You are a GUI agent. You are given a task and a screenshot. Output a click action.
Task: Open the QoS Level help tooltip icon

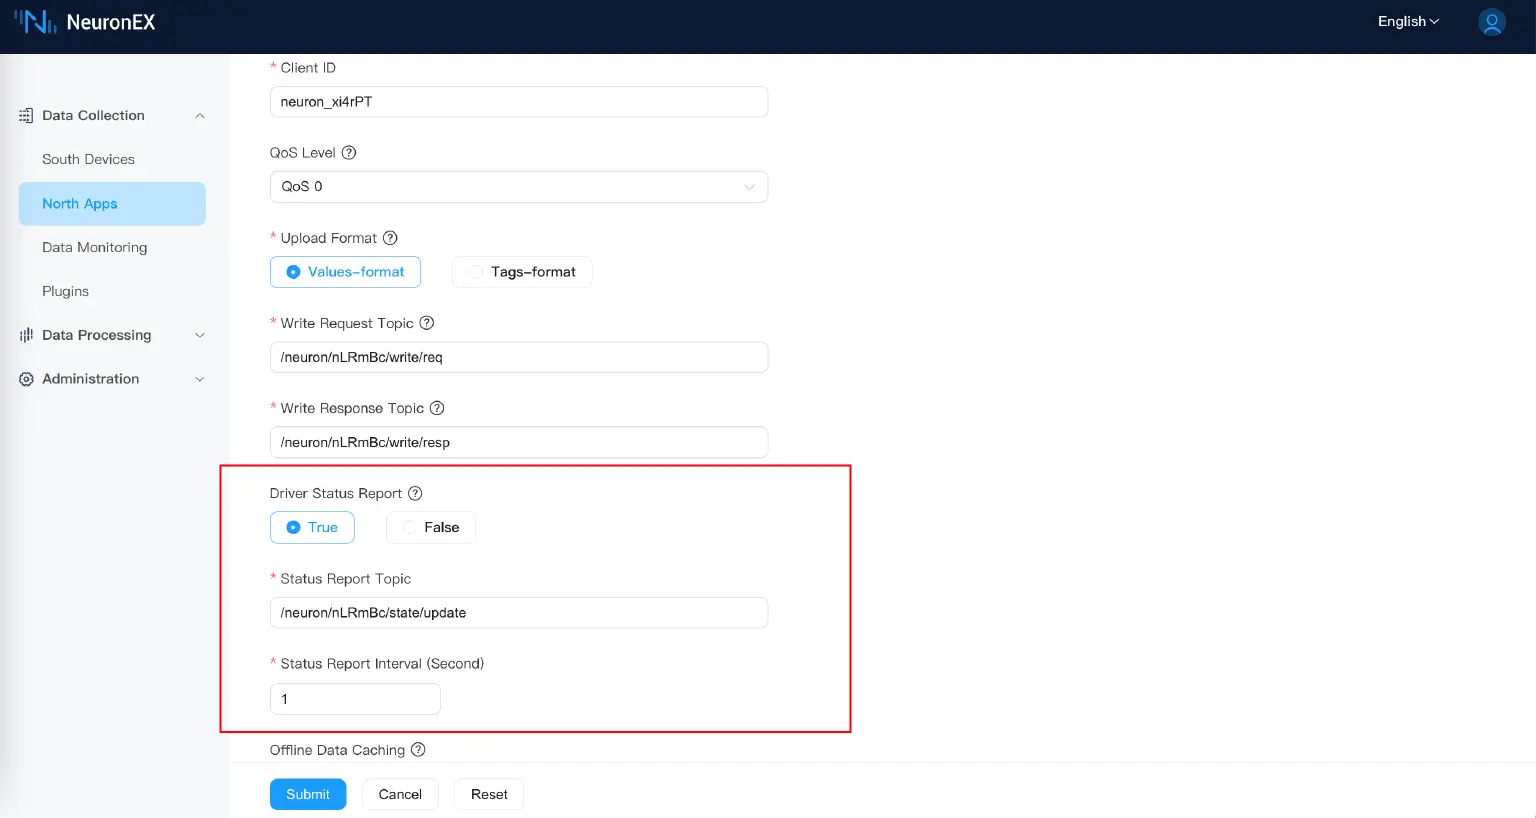[x=347, y=152]
